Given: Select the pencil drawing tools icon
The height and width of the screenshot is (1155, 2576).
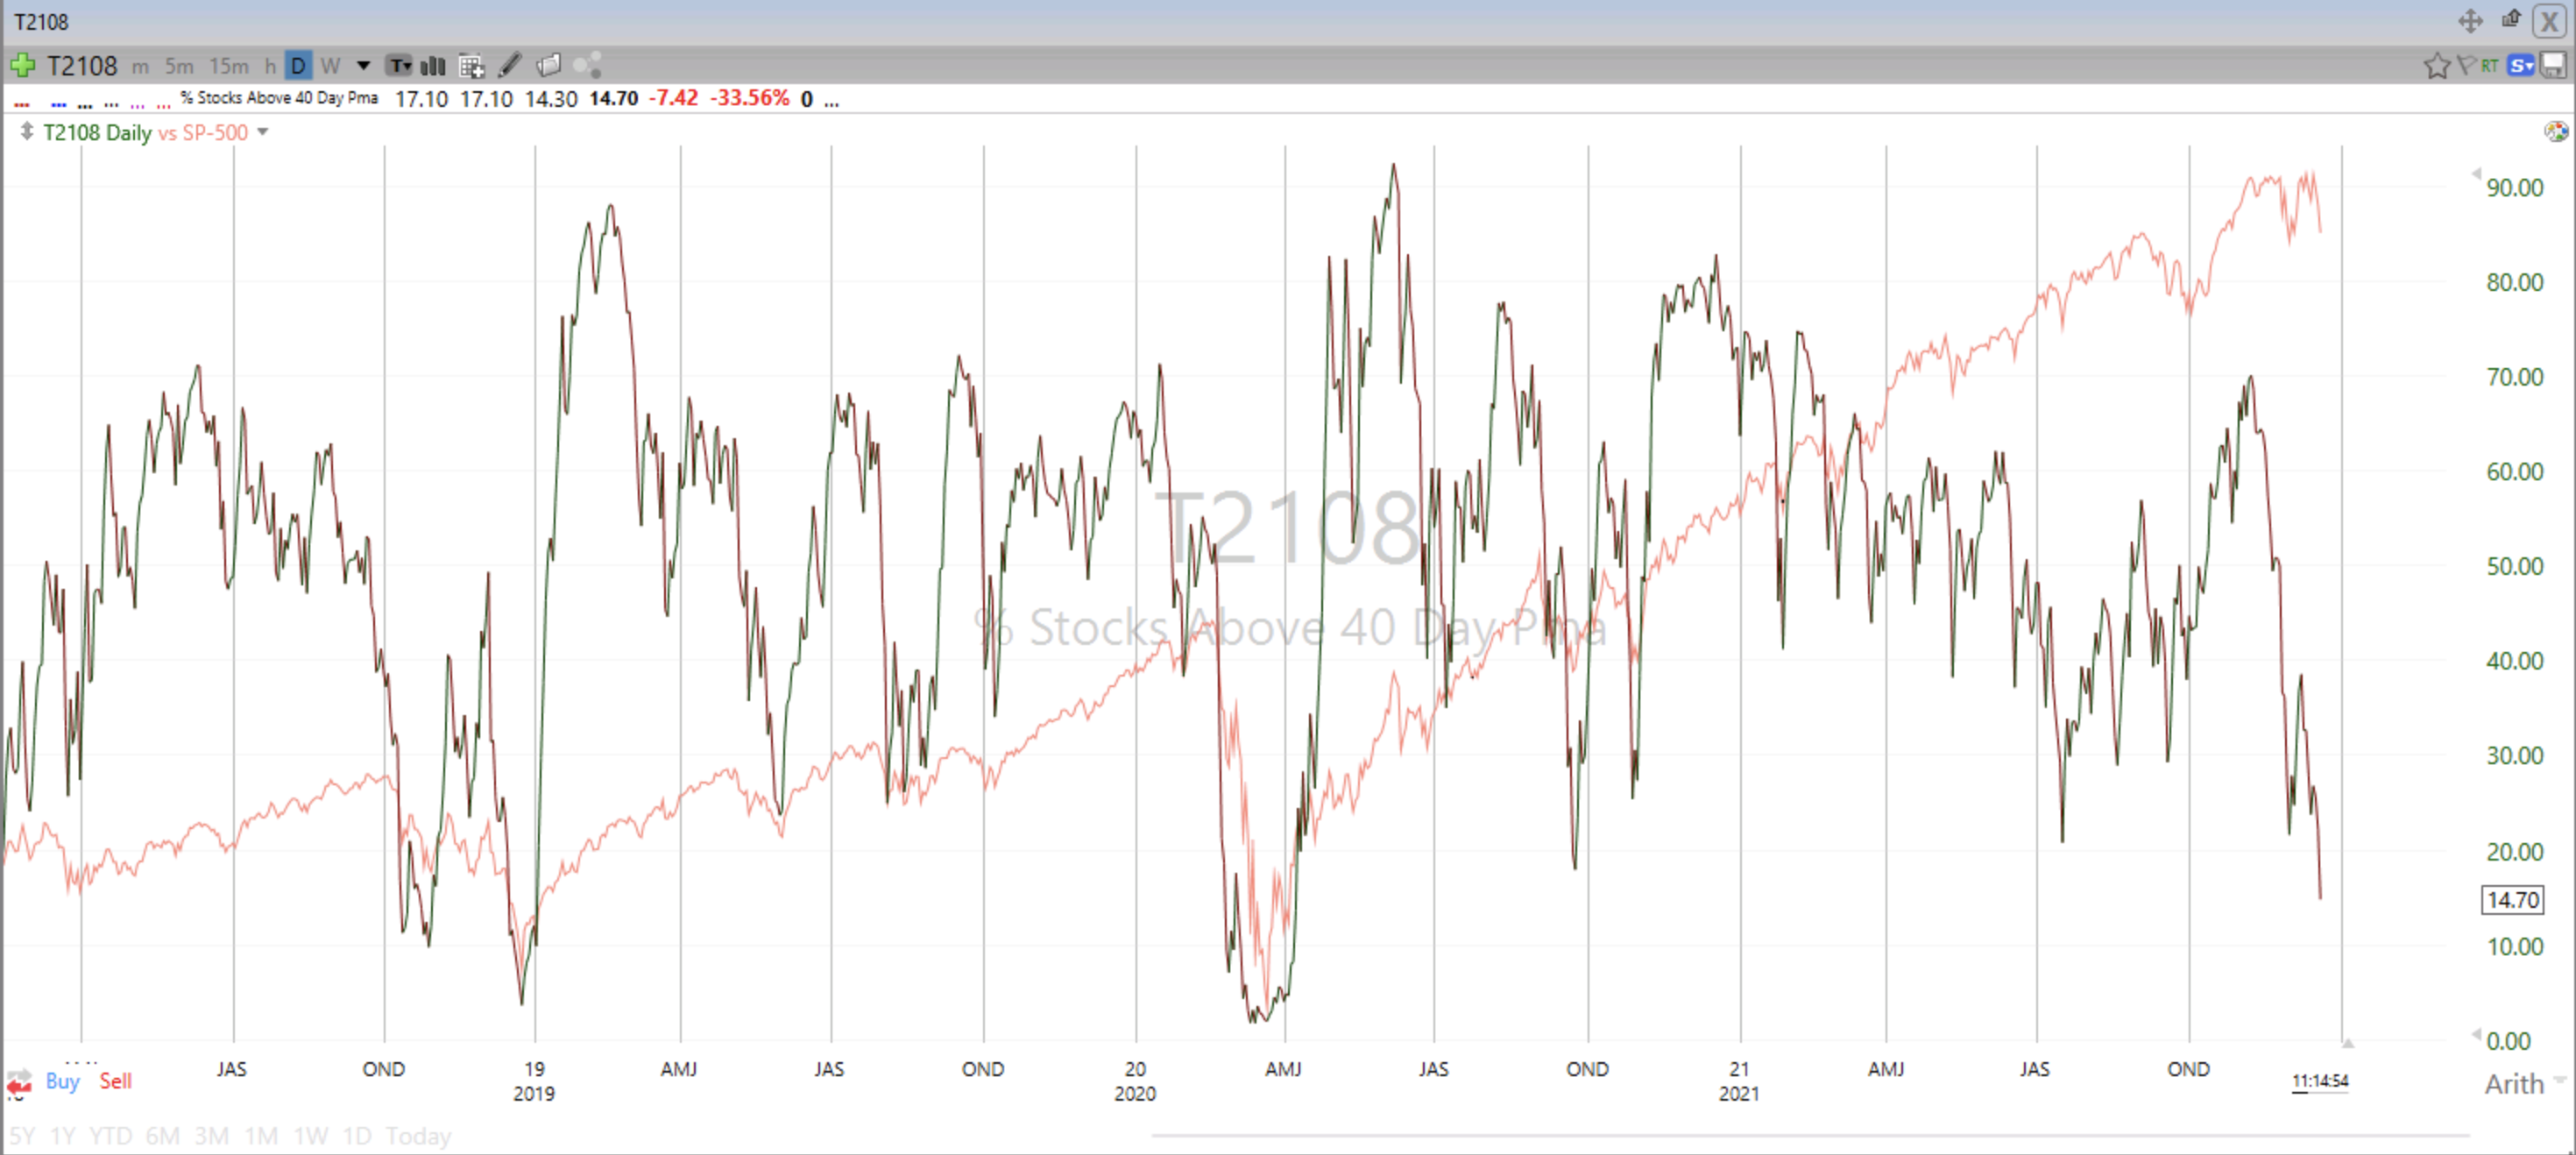Looking at the screenshot, I should [510, 66].
